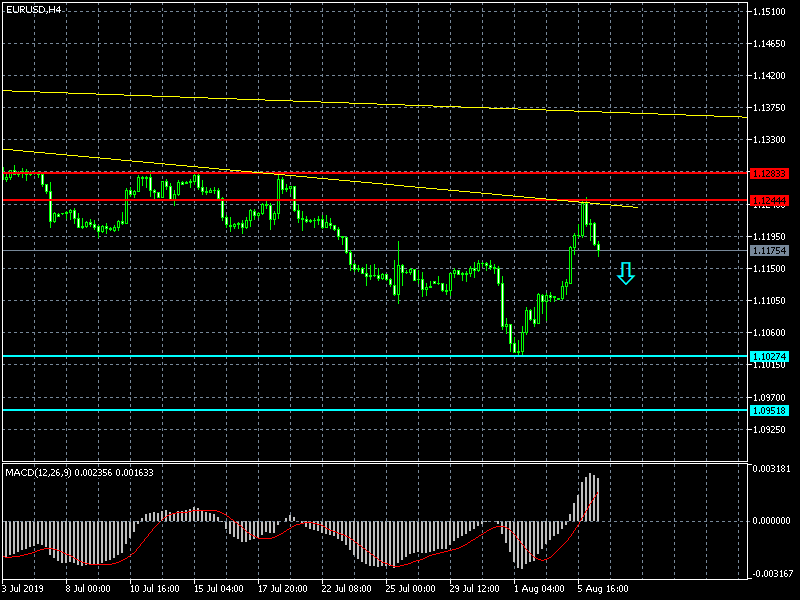Click the 29 Jul 12:00 time label

click(x=475, y=588)
